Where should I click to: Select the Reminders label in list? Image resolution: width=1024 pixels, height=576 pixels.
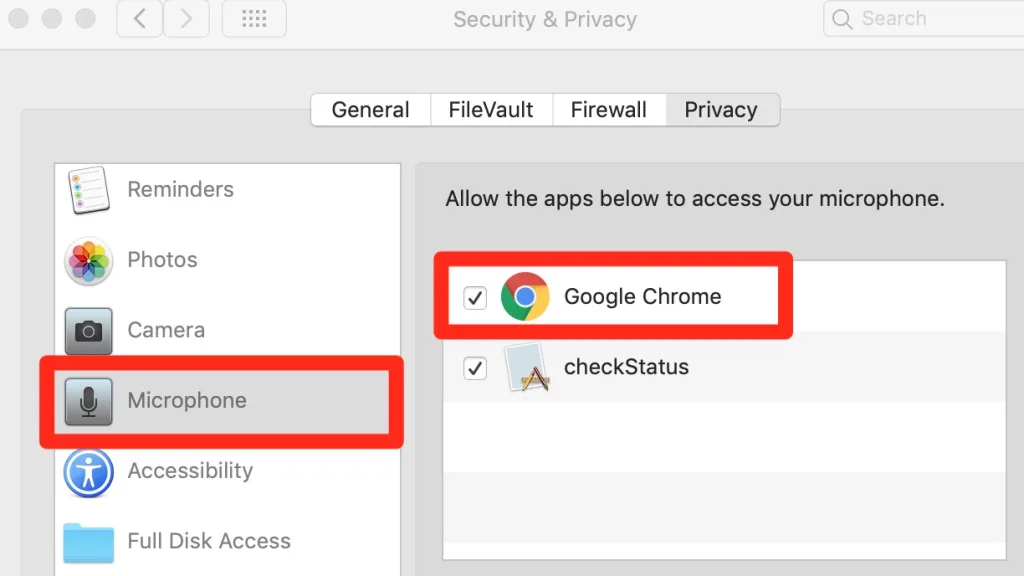pos(181,190)
